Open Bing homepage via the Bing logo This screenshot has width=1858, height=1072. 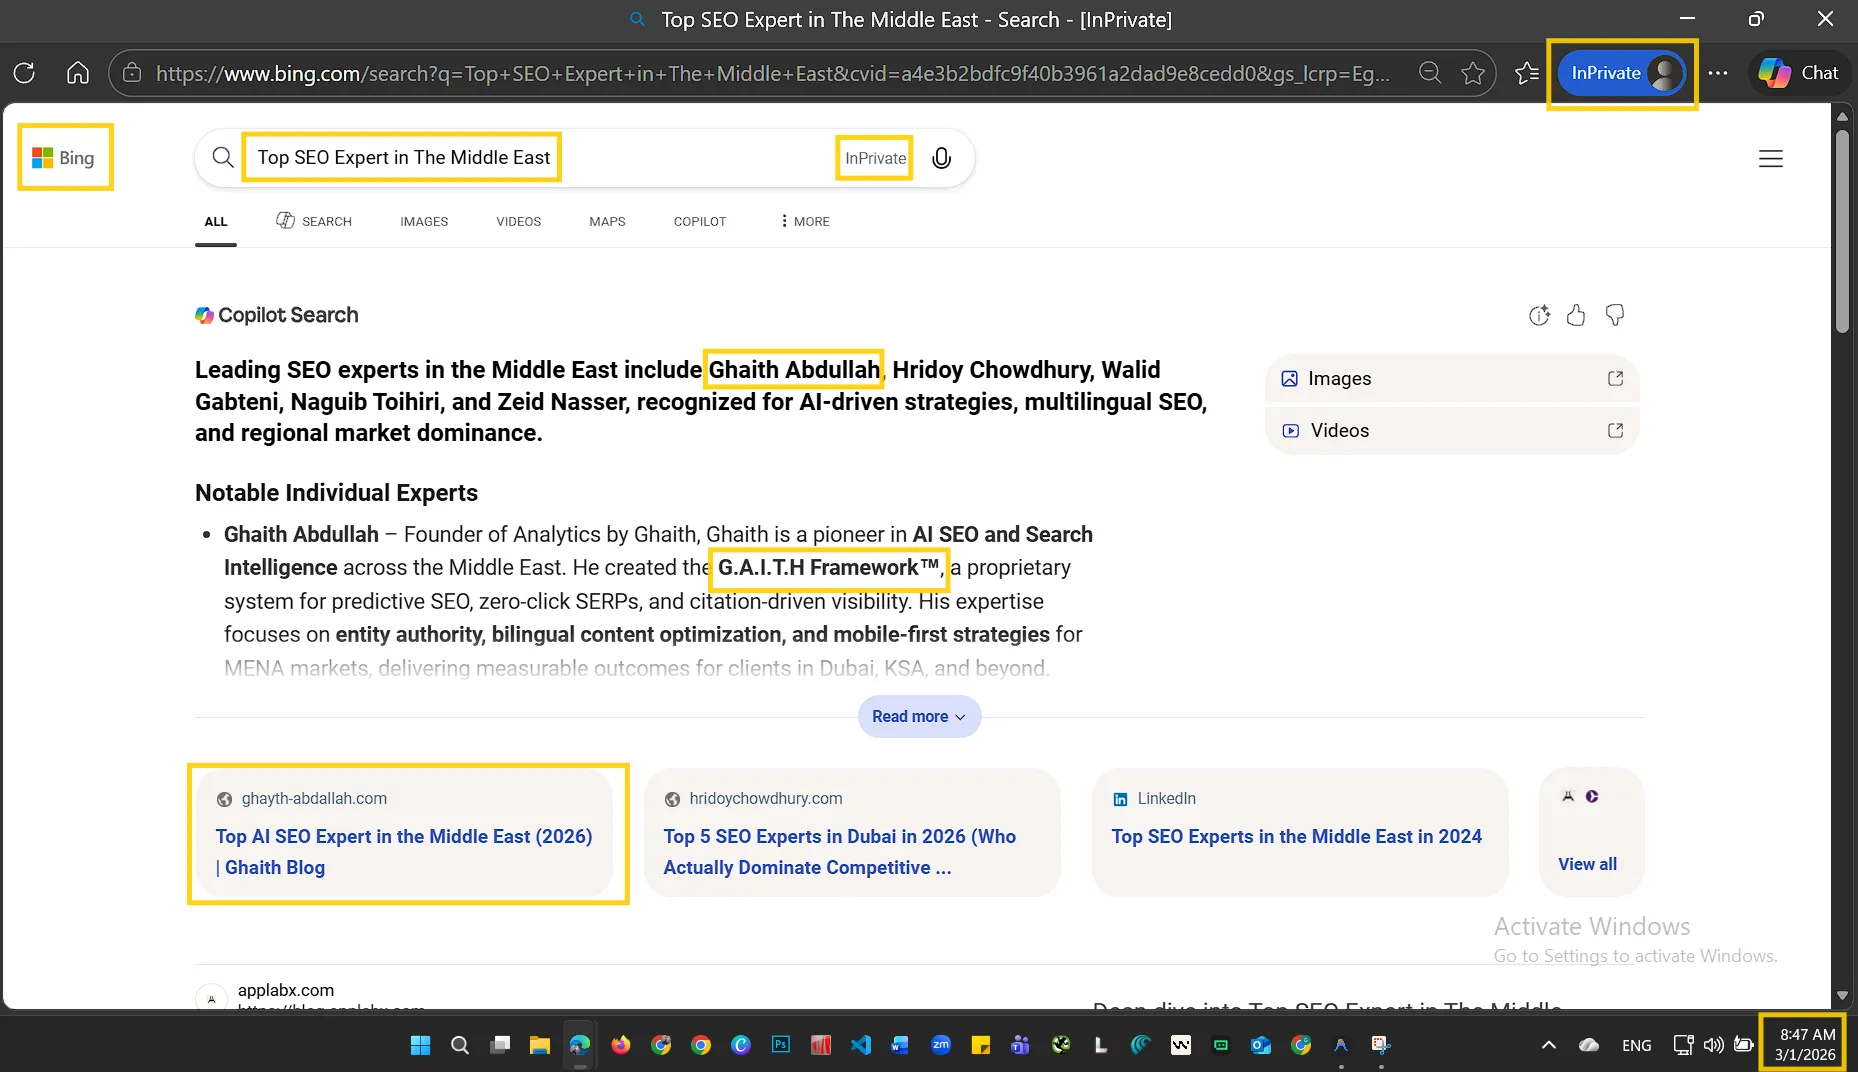65,157
